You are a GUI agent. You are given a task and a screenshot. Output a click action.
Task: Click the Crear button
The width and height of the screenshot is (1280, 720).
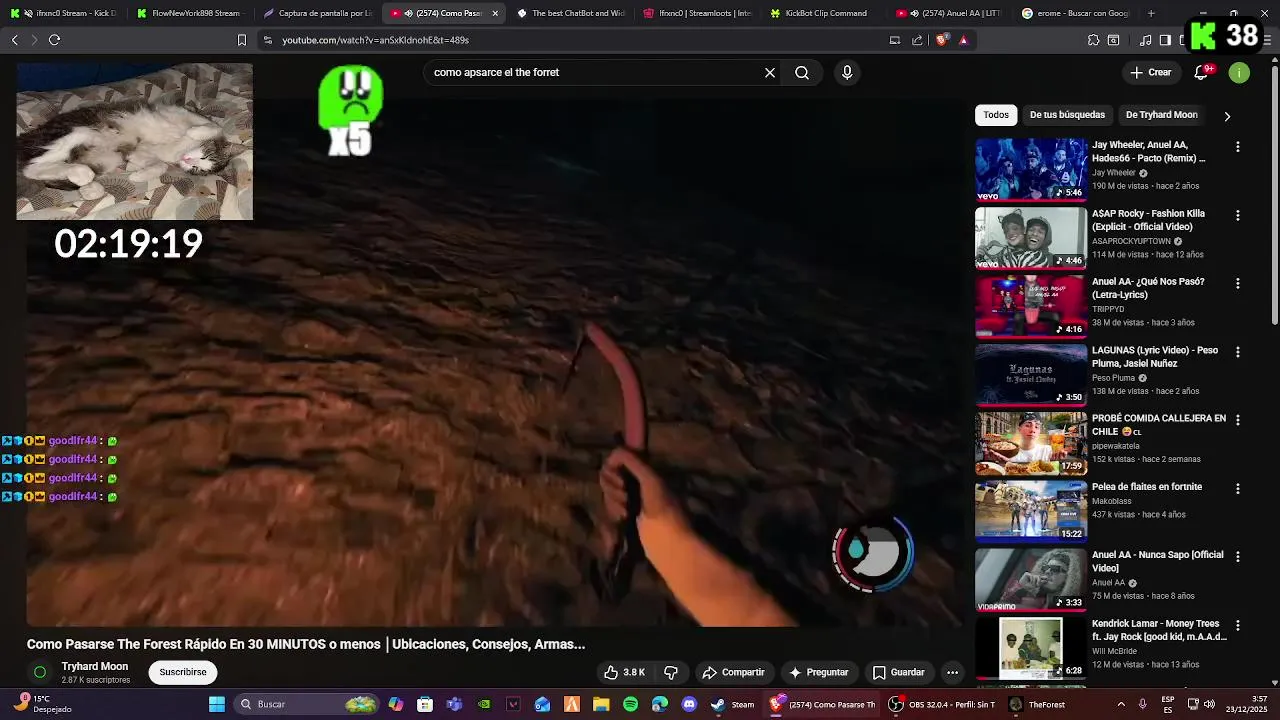coord(1151,72)
